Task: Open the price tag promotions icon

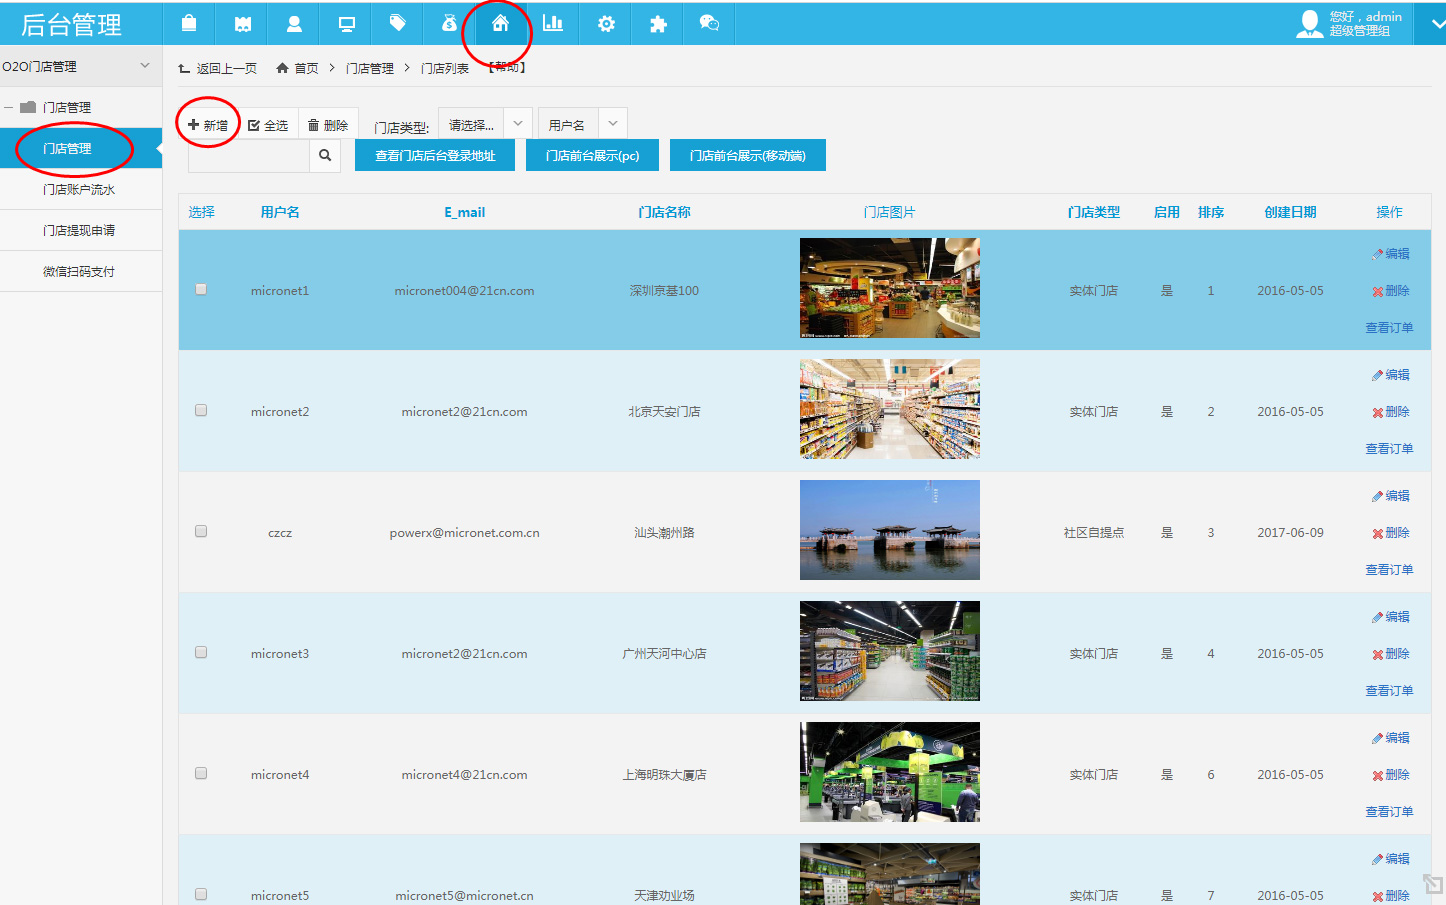Action: (x=398, y=24)
